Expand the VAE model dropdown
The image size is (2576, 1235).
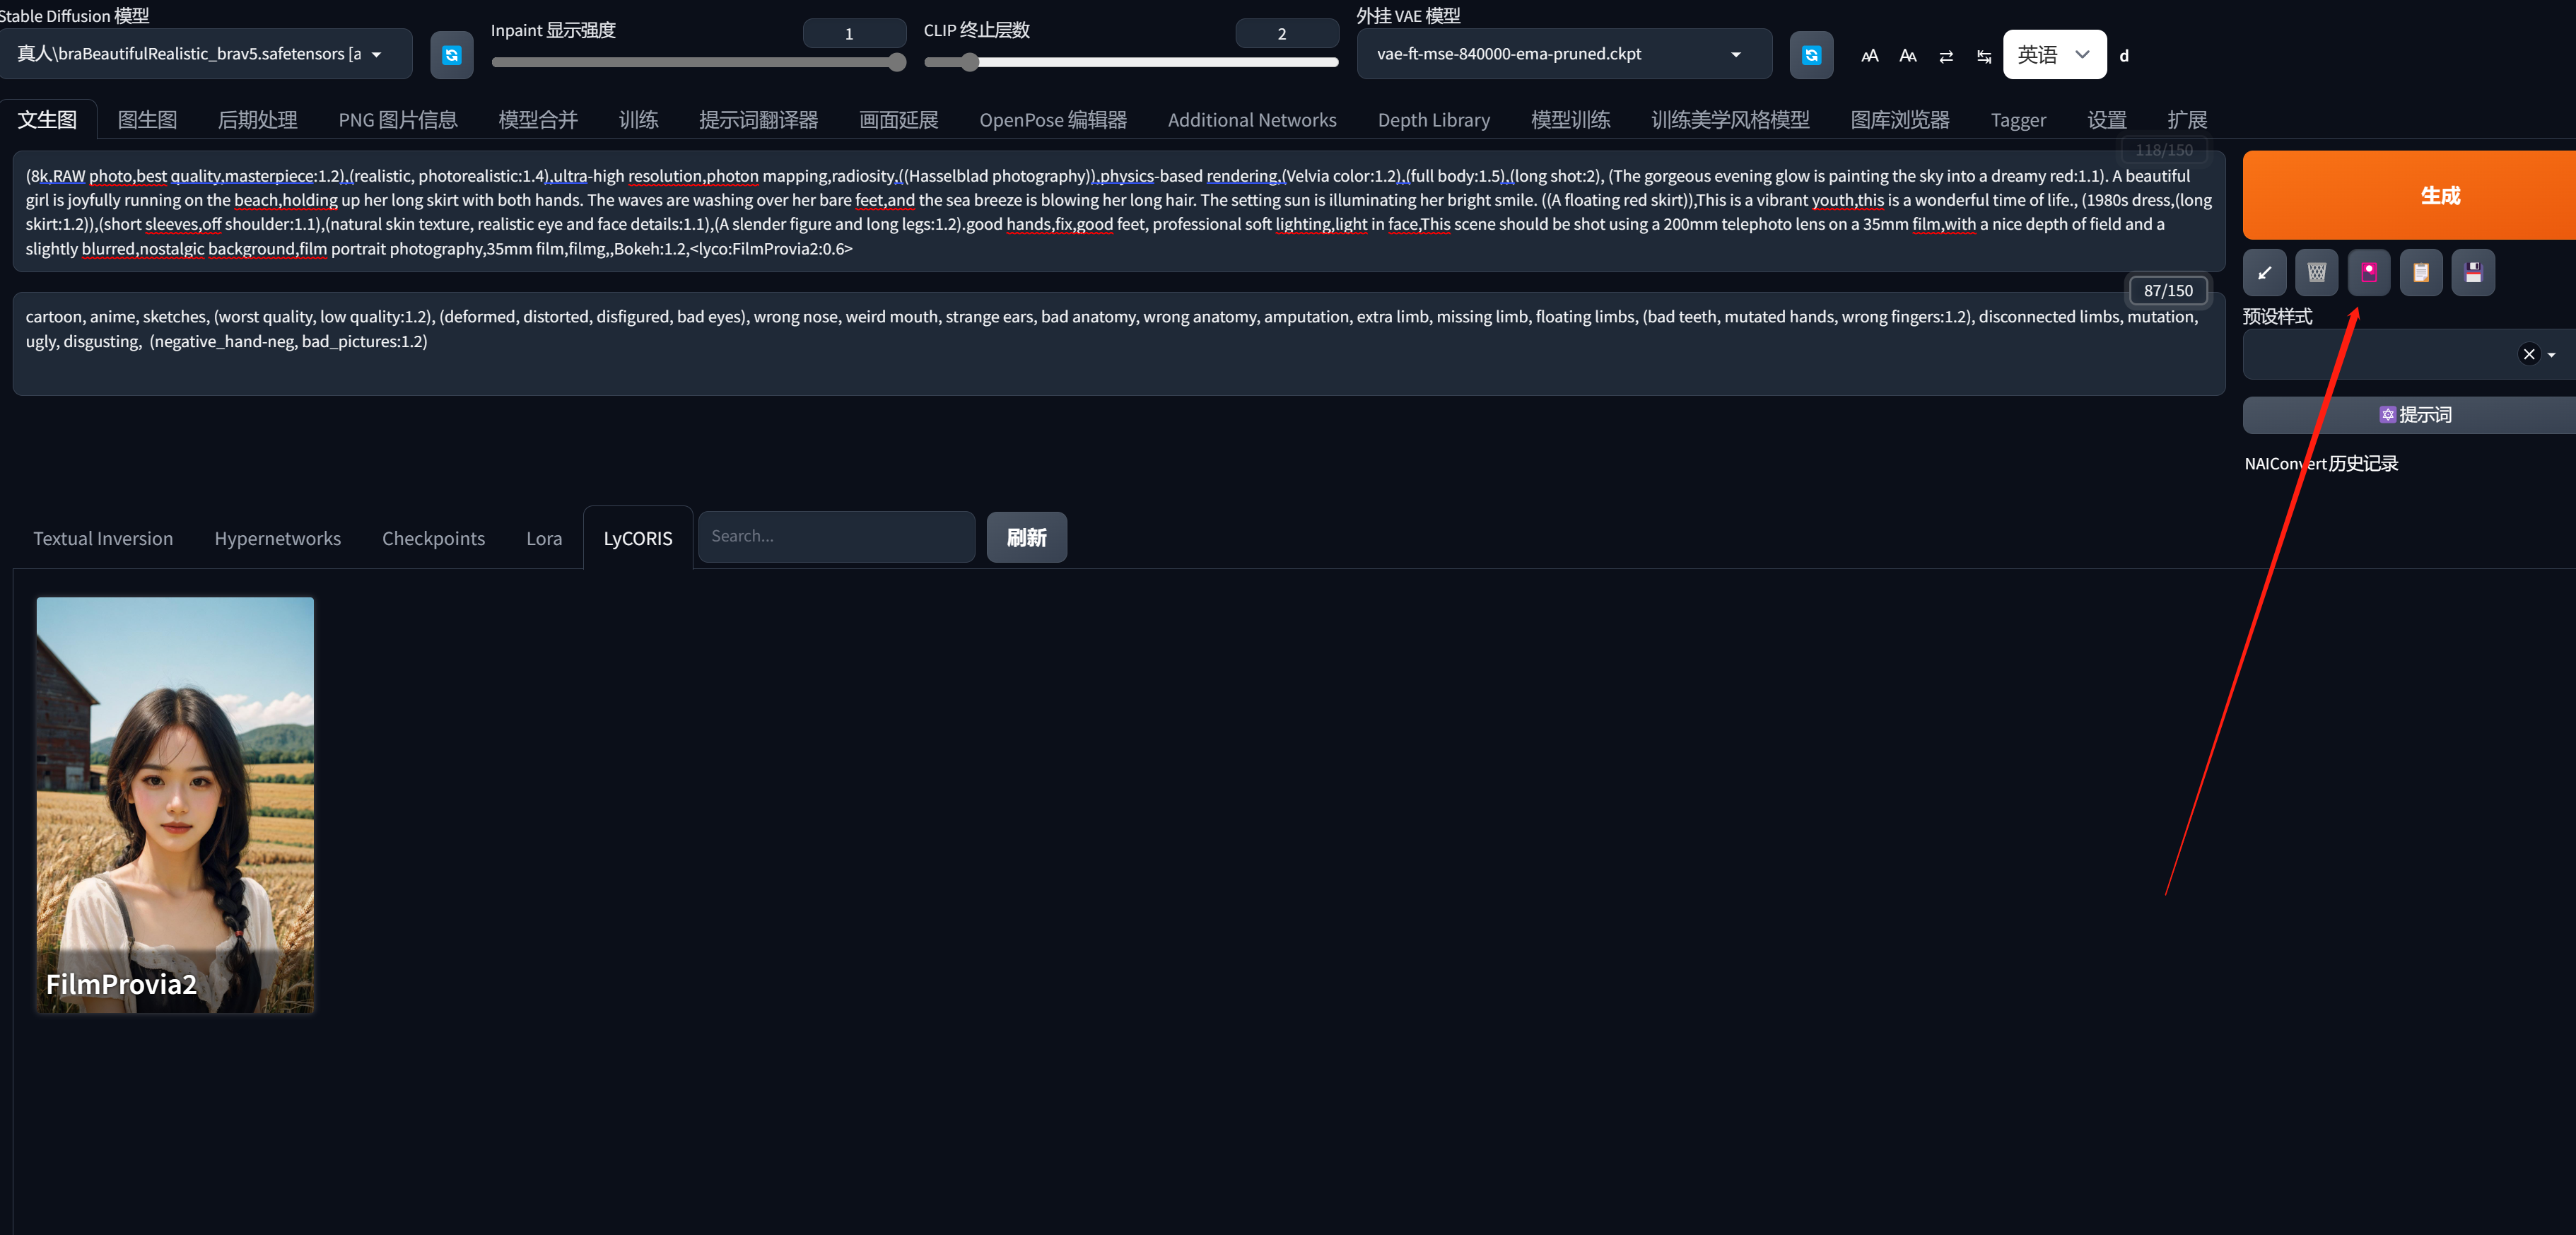(1735, 55)
